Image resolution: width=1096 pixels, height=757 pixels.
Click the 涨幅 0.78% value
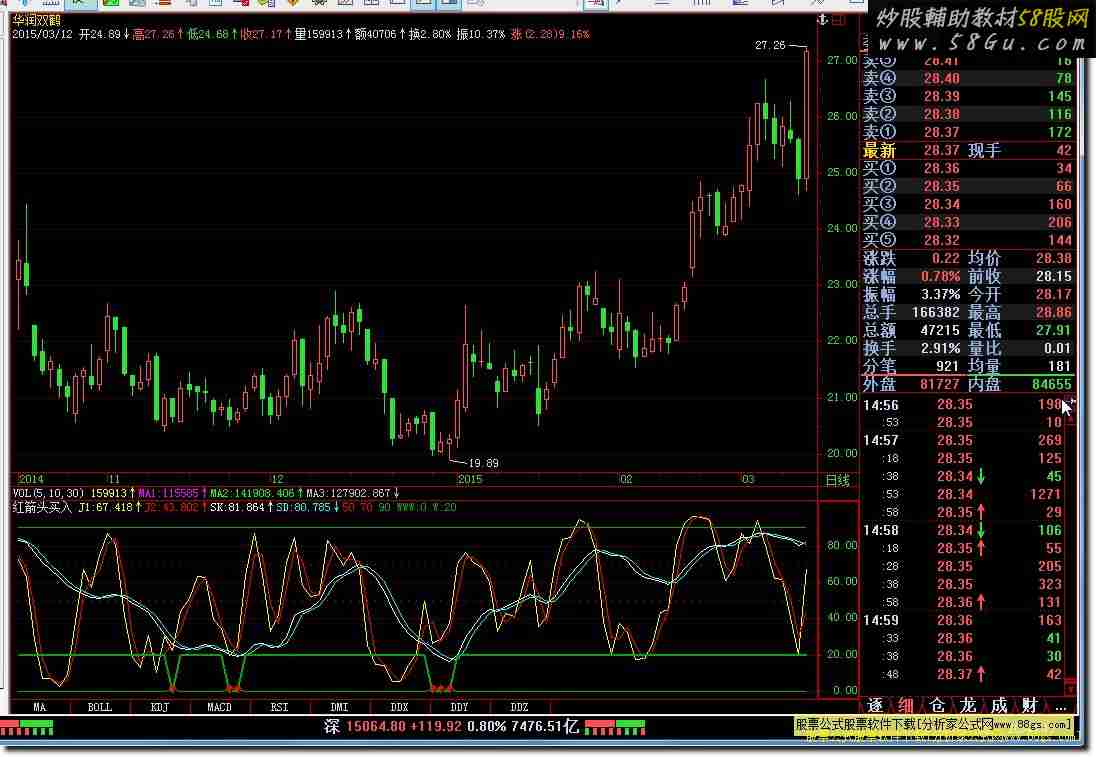[940, 276]
